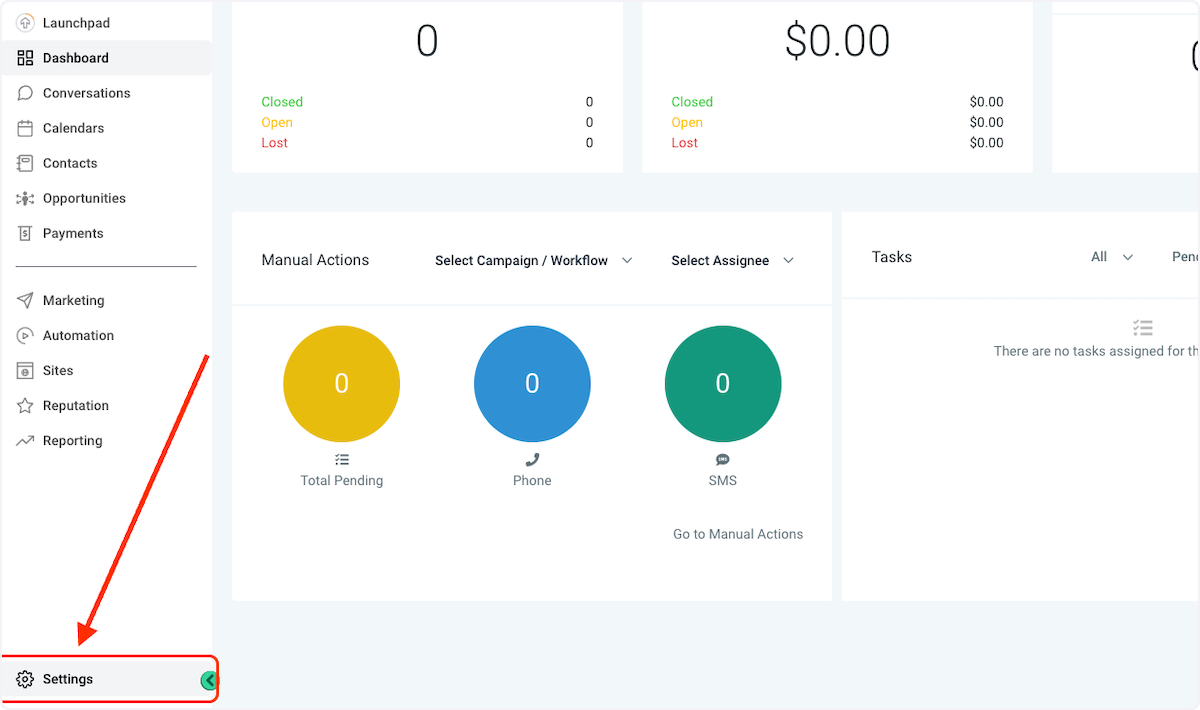Click the Settings gear icon

pyautogui.click(x=25, y=679)
